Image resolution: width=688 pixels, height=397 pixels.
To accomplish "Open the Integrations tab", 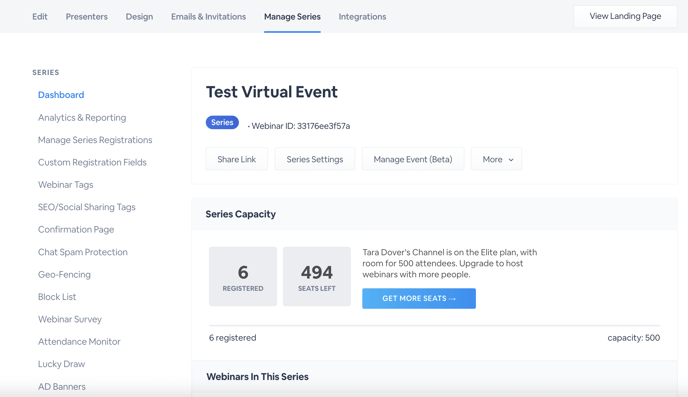I will [x=362, y=17].
